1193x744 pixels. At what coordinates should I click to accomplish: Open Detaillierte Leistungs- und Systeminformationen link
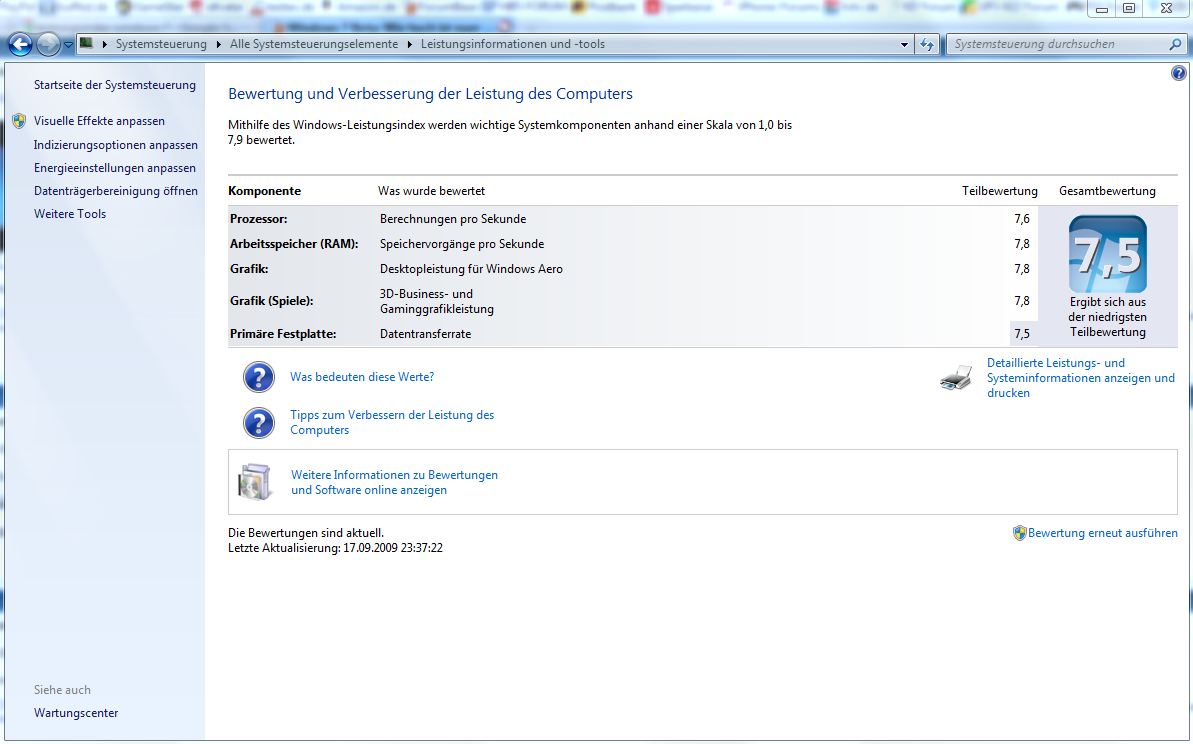coord(1080,378)
